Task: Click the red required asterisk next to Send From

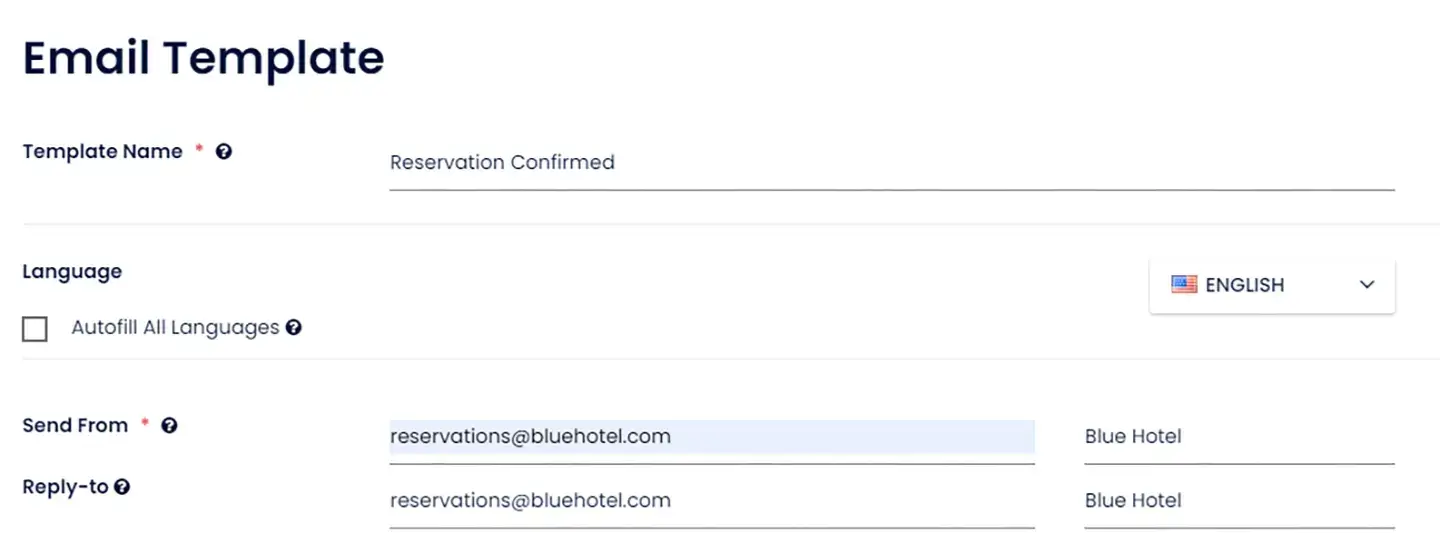Action: coord(145,424)
